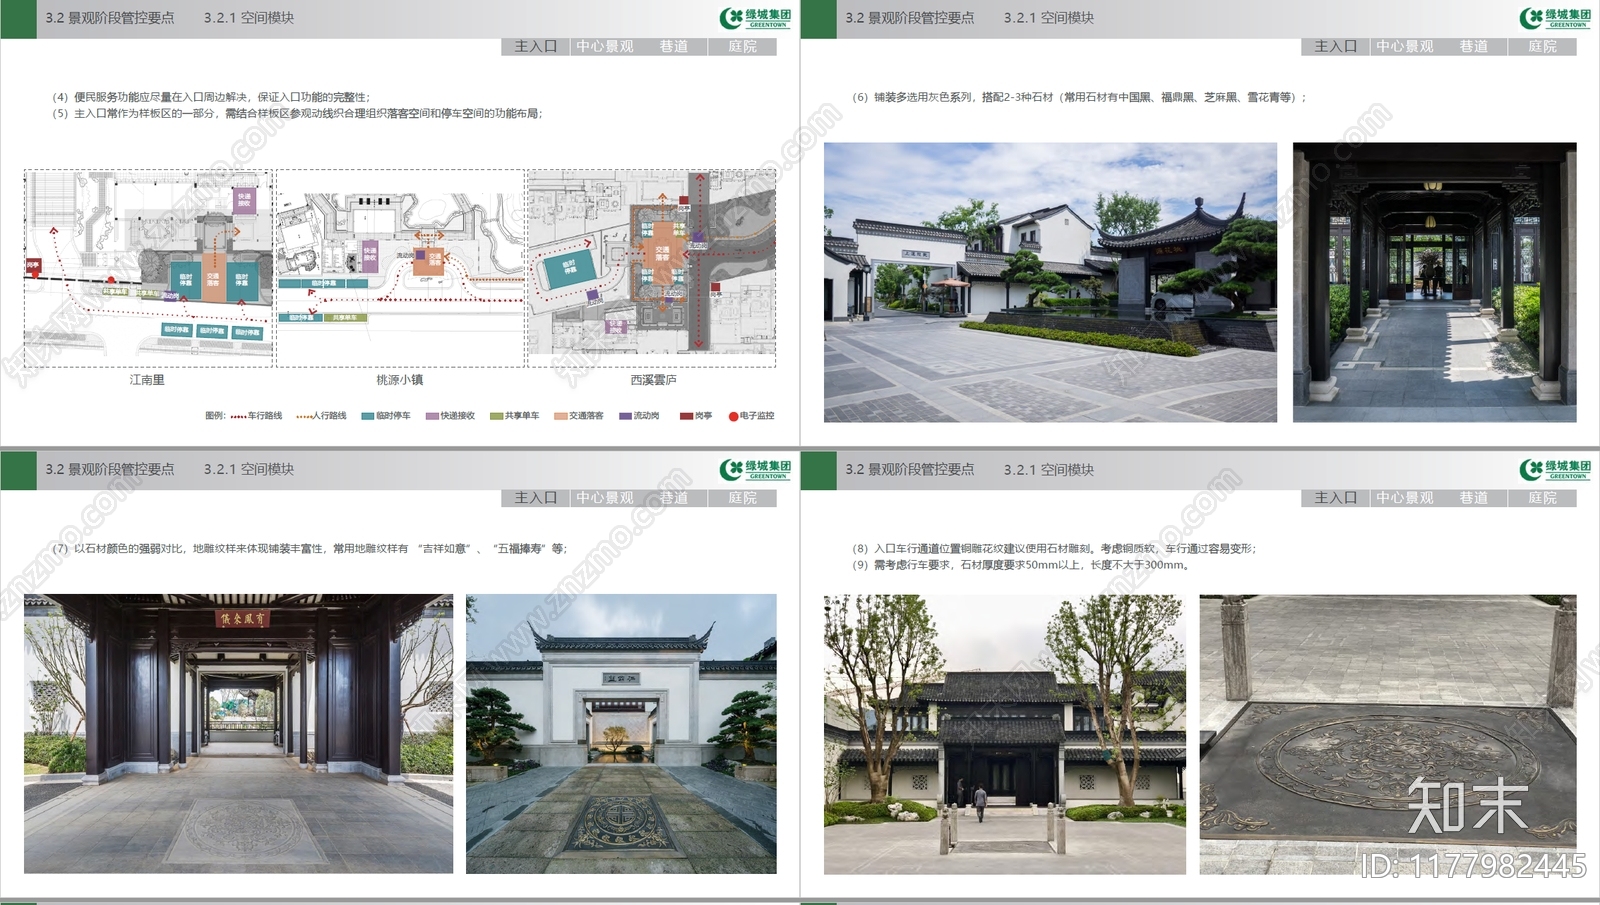
Task: Click the red circle 电子监控 legend marker
Action: (x=733, y=416)
